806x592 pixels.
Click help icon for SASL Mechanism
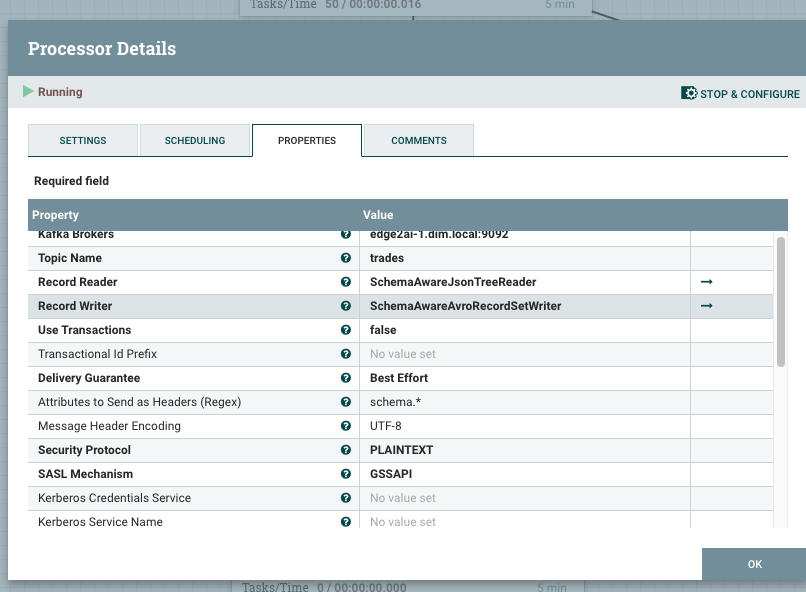pos(345,474)
